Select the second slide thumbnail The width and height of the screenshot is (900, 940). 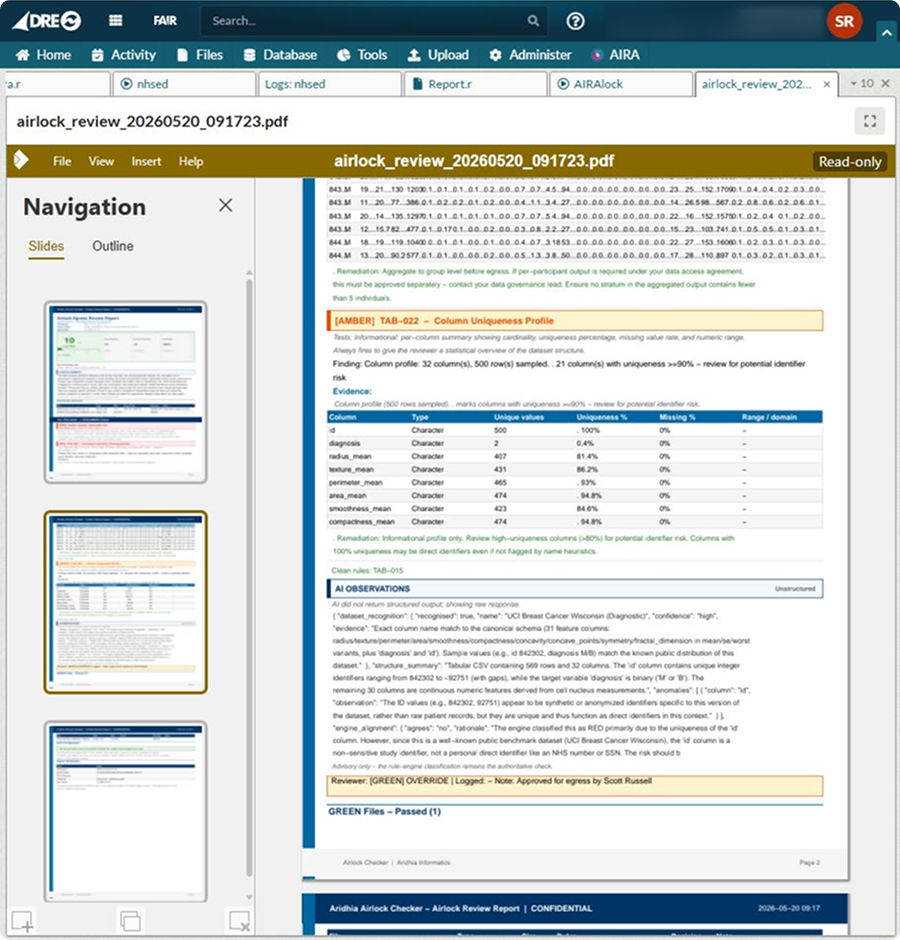click(x=126, y=602)
